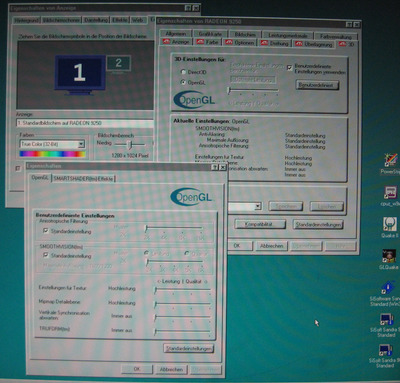
Task: Click Abbrechen in the RADEON 9250 window
Action: 271,246
